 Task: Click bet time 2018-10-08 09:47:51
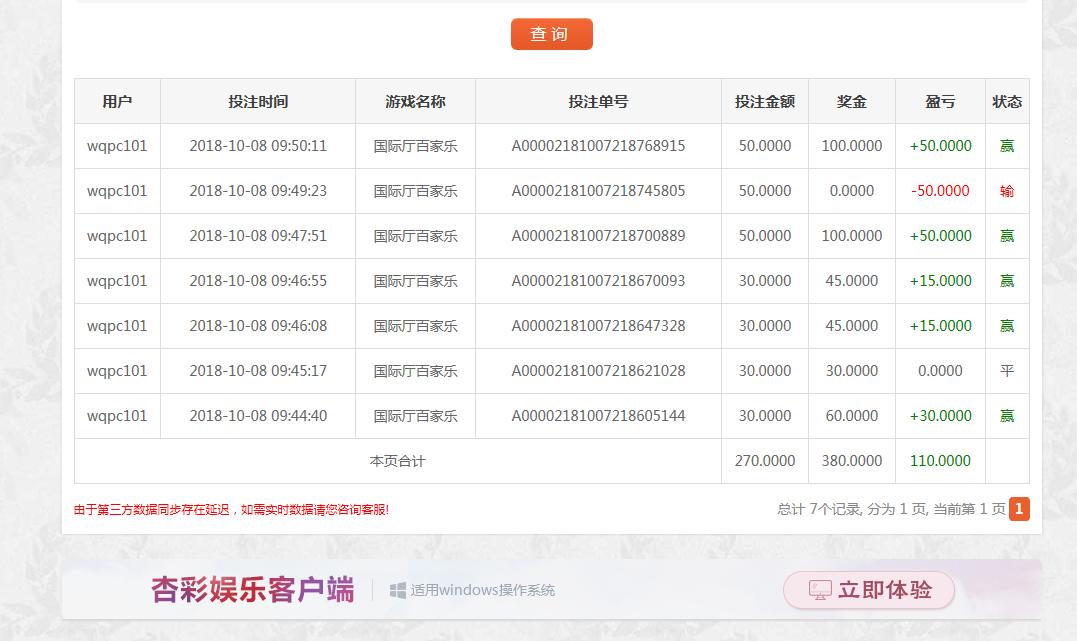pyautogui.click(x=258, y=236)
